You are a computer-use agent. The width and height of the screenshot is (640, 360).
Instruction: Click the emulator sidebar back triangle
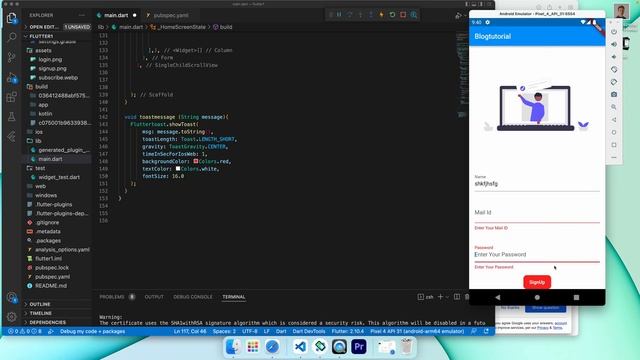click(614, 120)
